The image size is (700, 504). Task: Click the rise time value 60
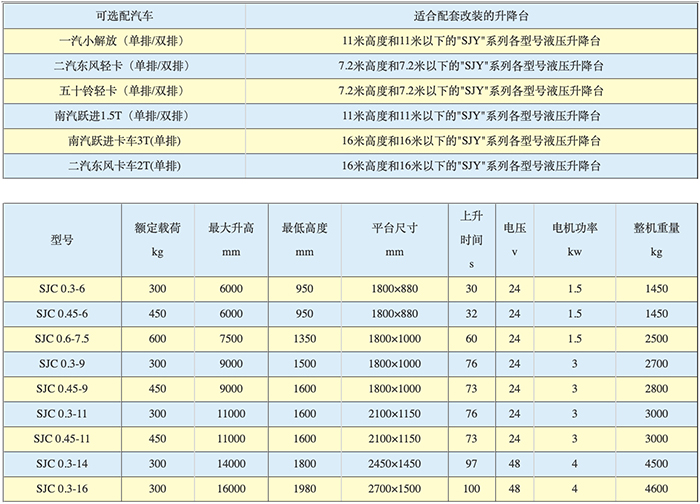click(471, 339)
